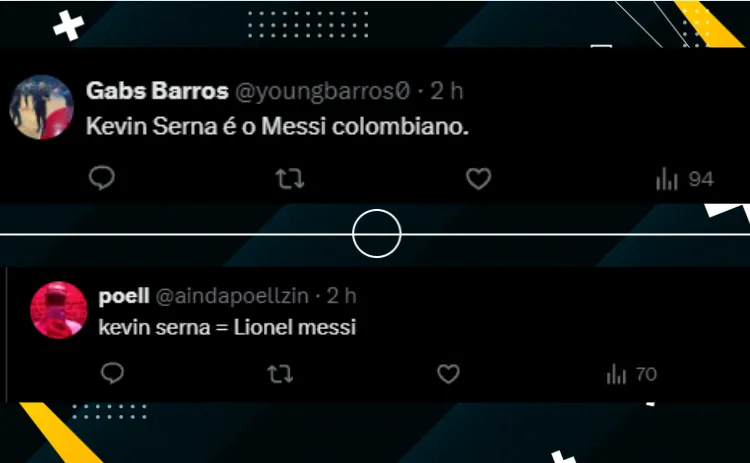Screen dimensions: 750x463
Task: Open Gabs Barros display name
Action: click(x=157, y=91)
